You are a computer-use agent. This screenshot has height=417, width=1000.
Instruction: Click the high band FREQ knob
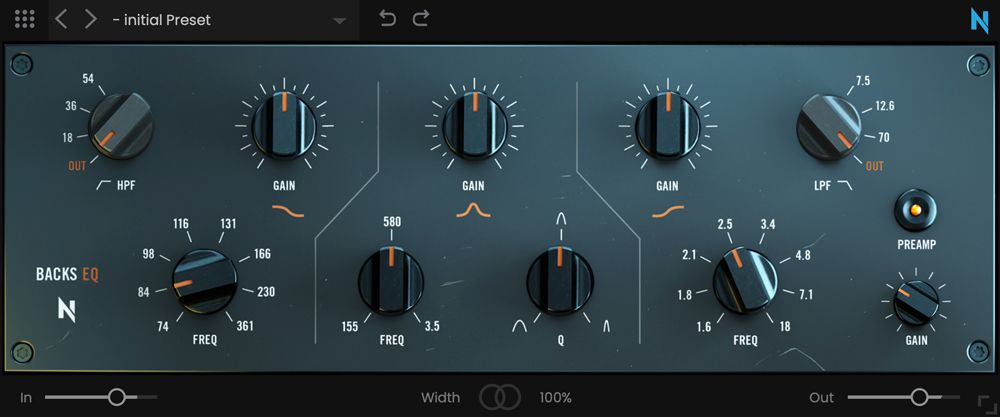(x=745, y=281)
